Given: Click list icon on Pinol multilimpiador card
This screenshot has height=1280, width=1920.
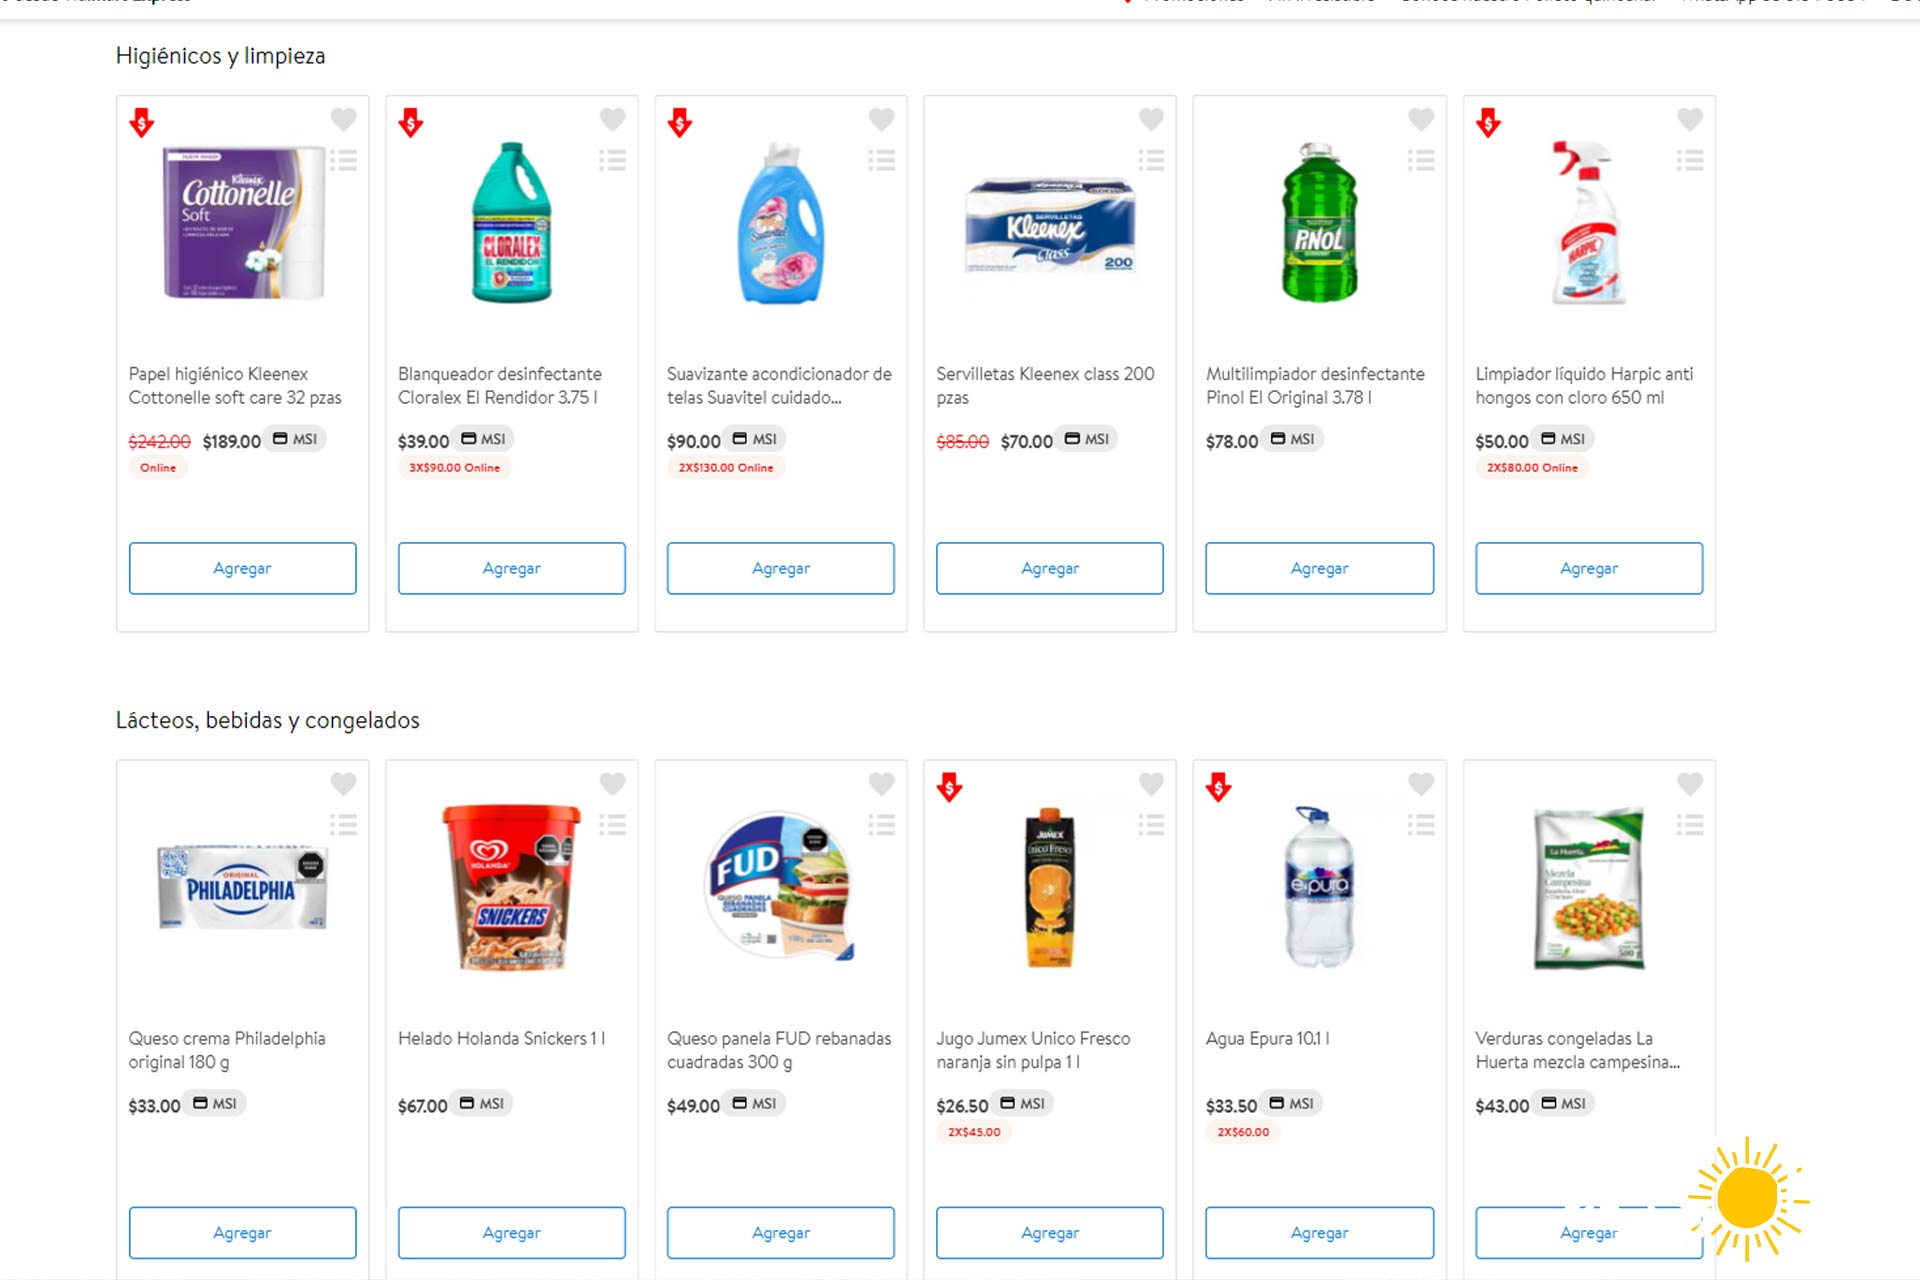Looking at the screenshot, I should click(x=1420, y=160).
